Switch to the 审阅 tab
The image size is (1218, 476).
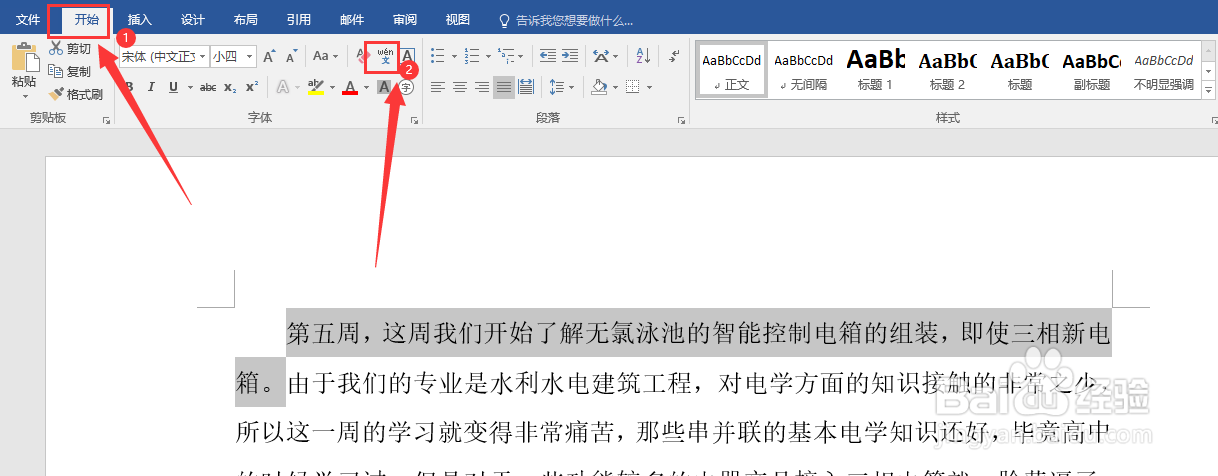(x=404, y=20)
